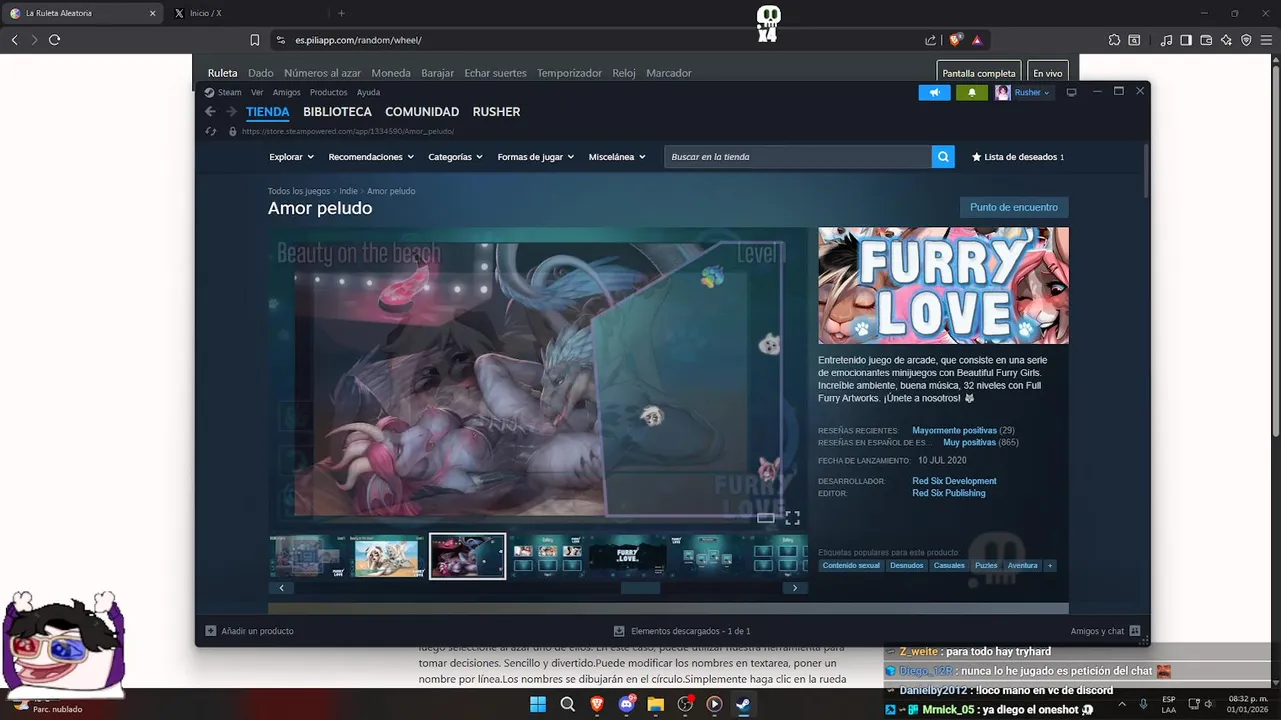1281x720 pixels.
Task: Click Steam icon in Windows taskbar
Action: [743, 704]
